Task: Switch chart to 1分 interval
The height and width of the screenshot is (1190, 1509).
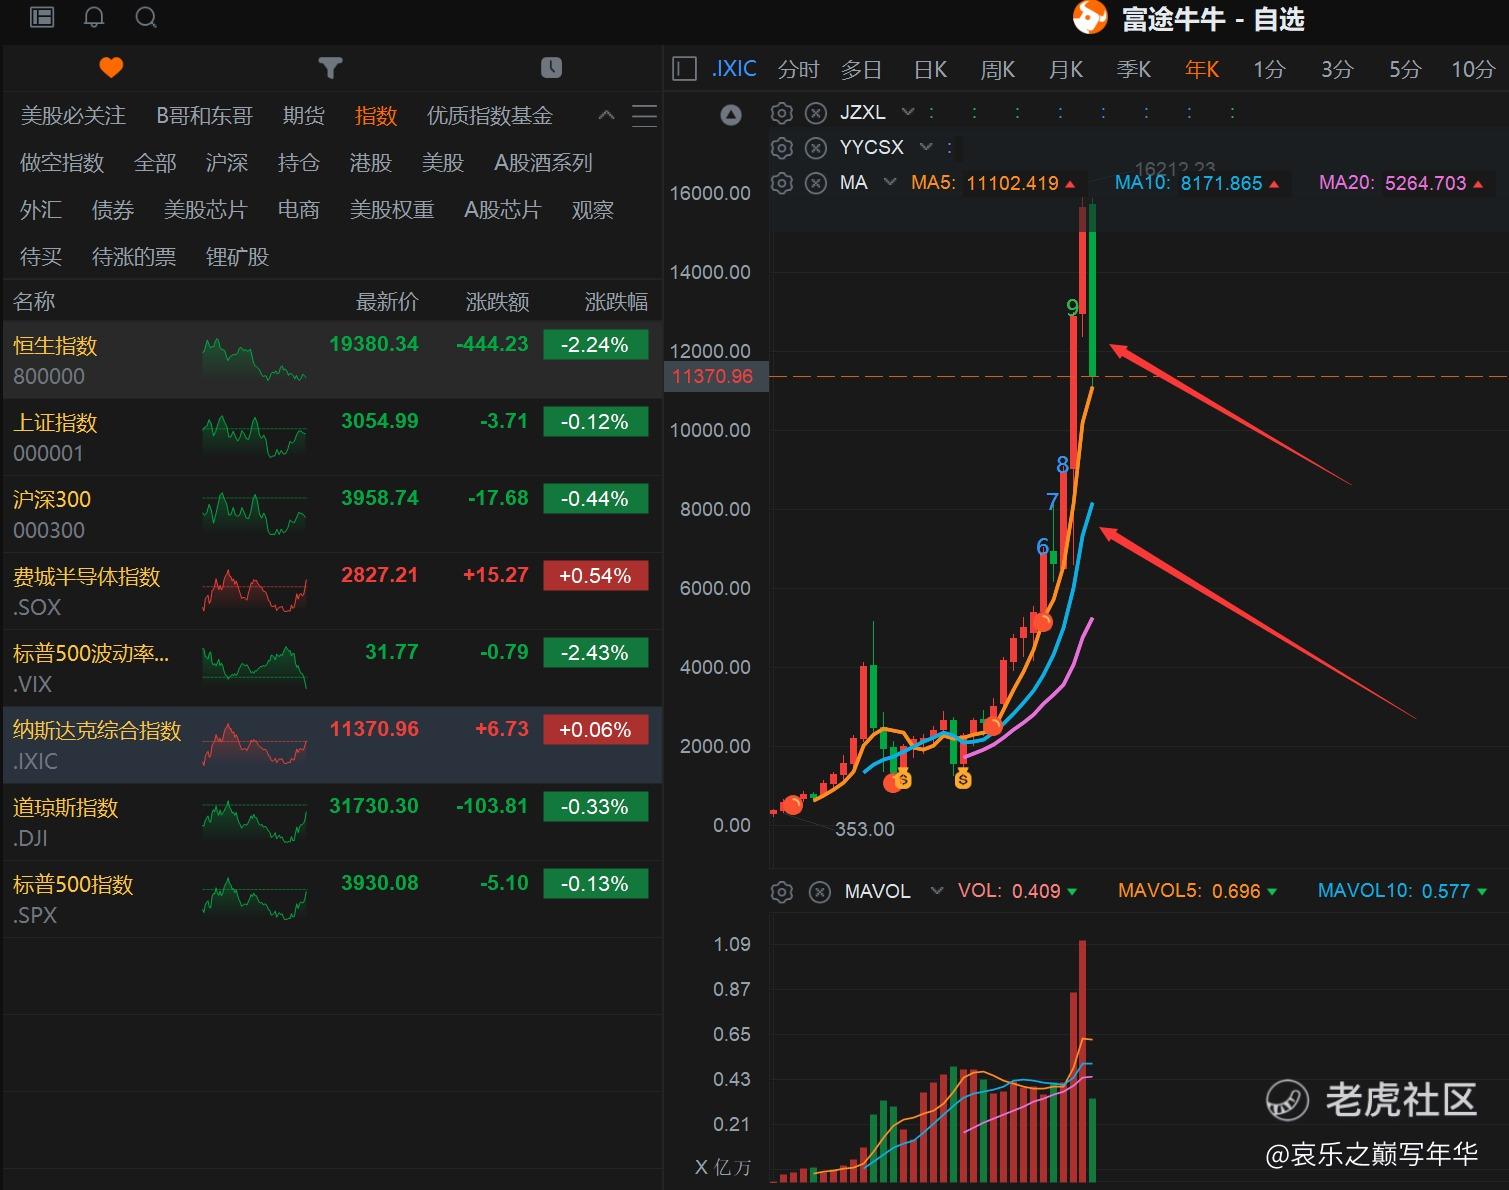Action: click(x=1269, y=69)
